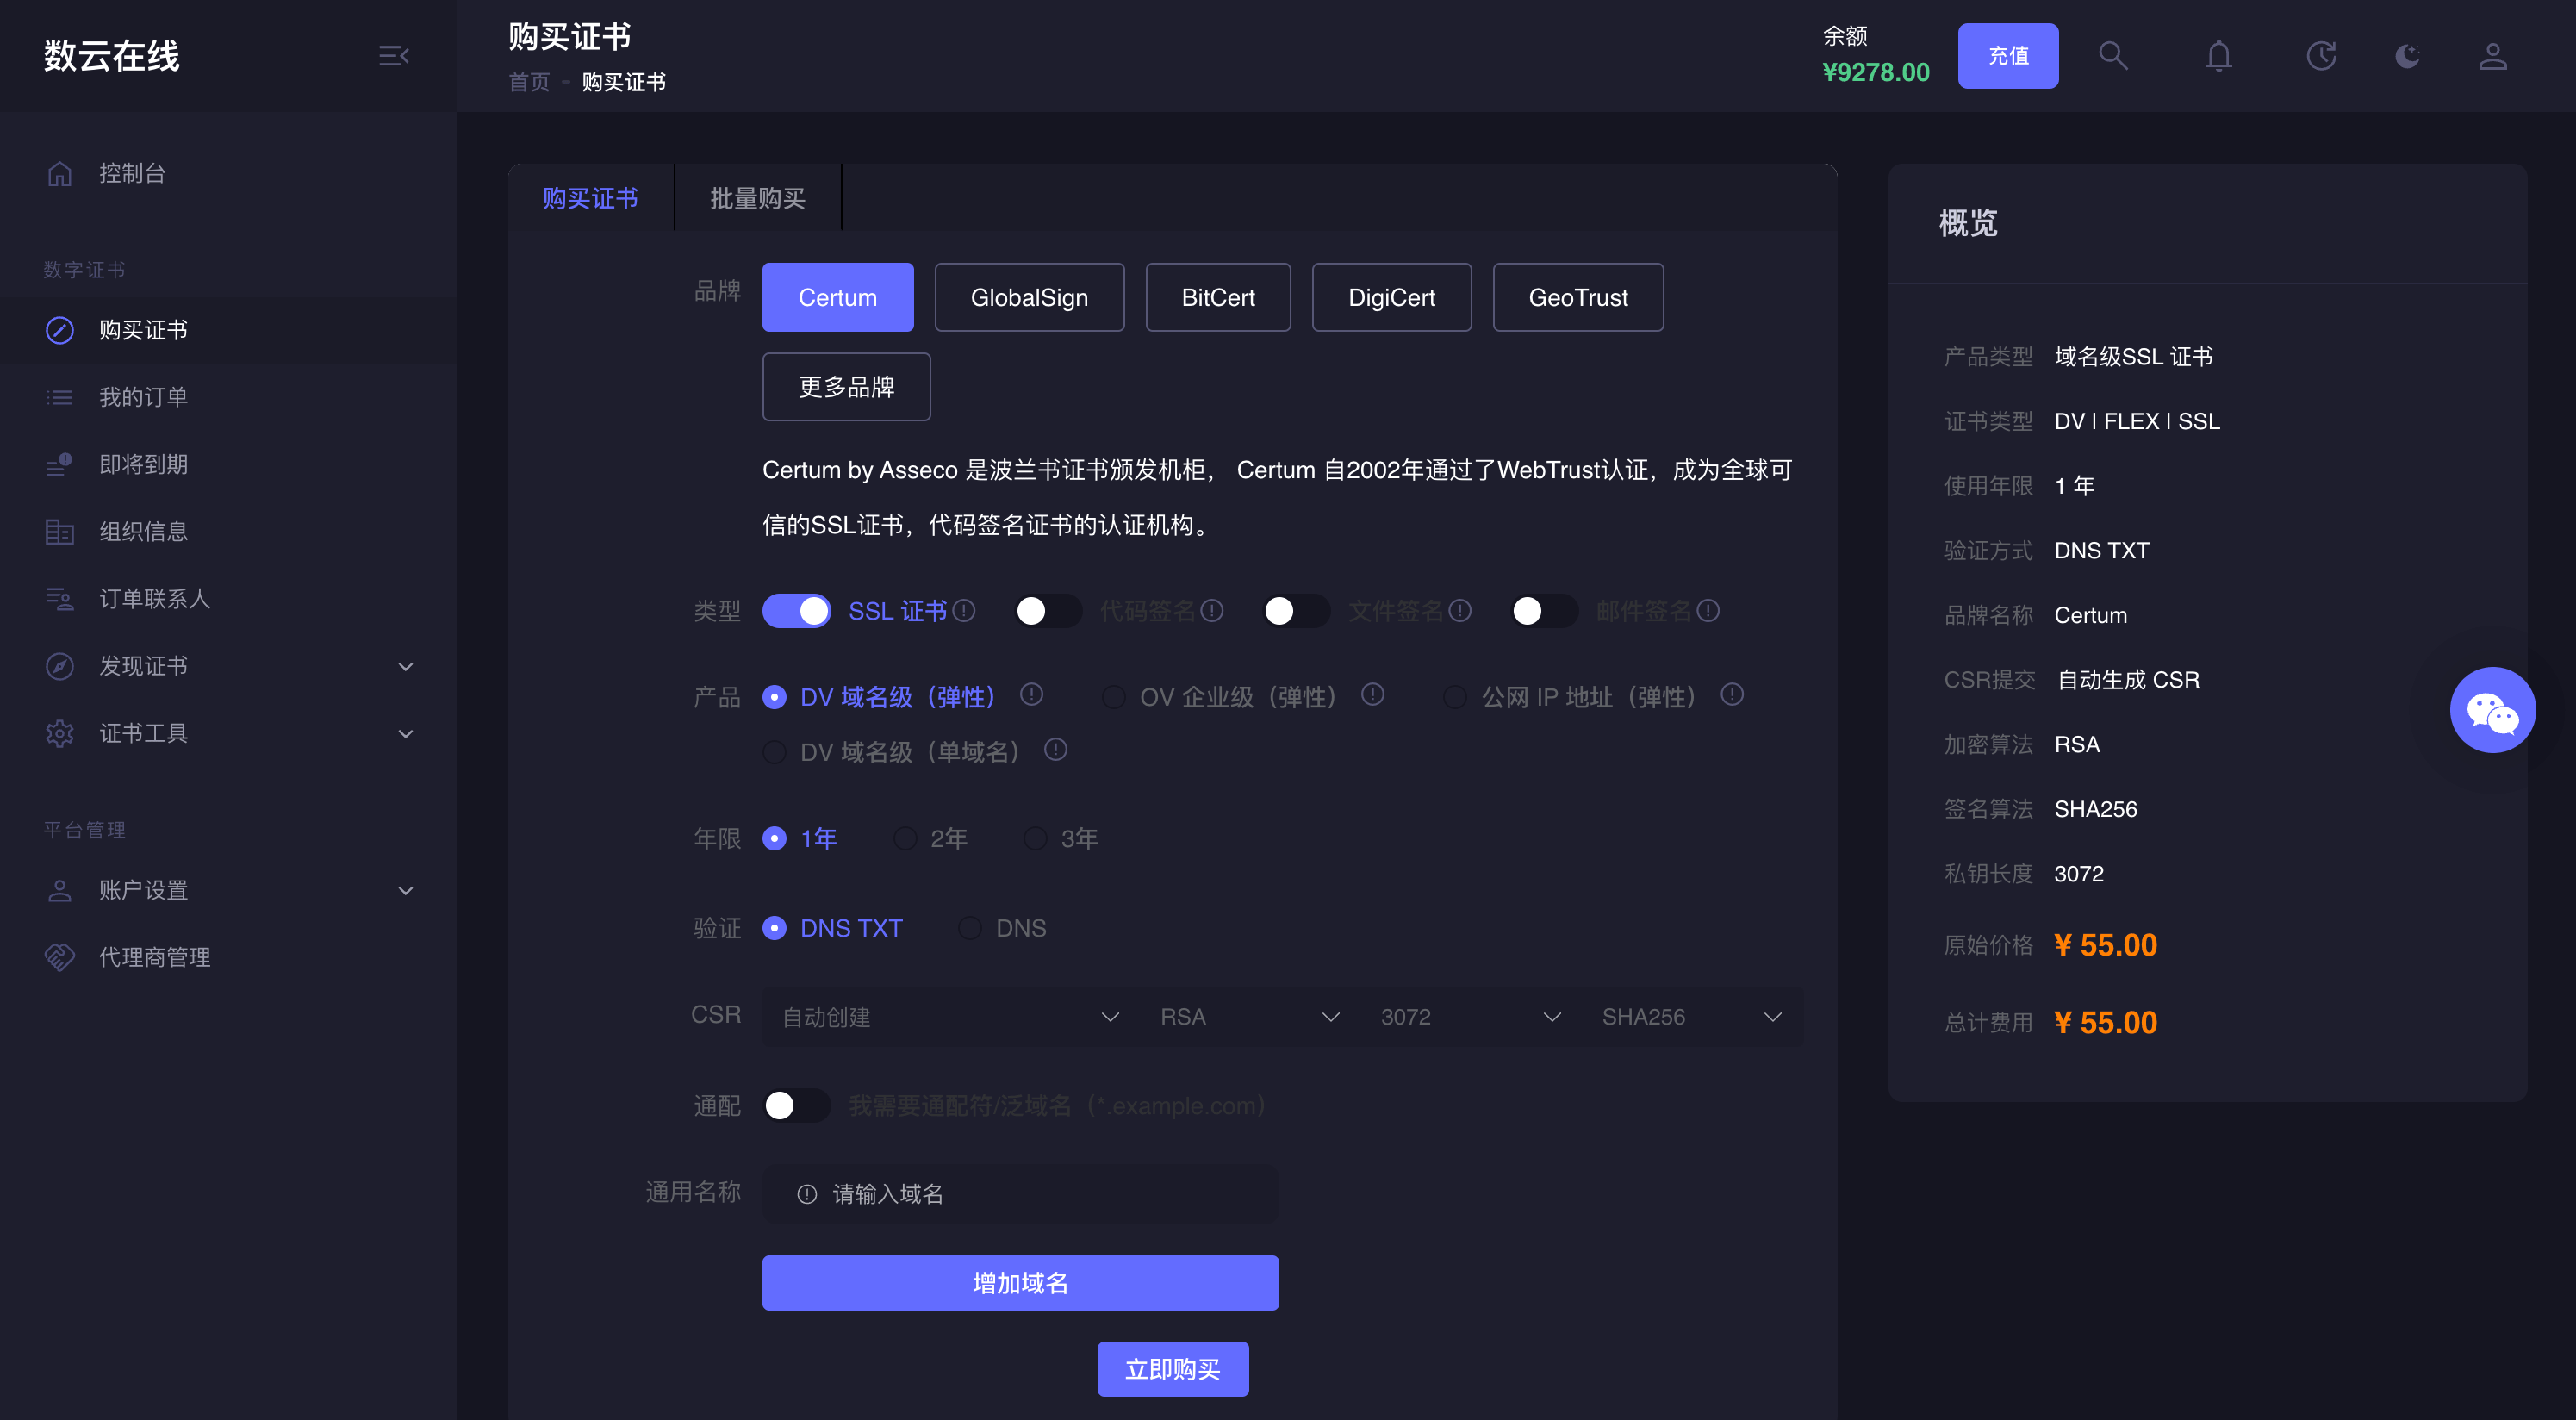Open the SHA256 signature dropdown
This screenshot has width=2576, height=1420.
tap(1690, 1016)
